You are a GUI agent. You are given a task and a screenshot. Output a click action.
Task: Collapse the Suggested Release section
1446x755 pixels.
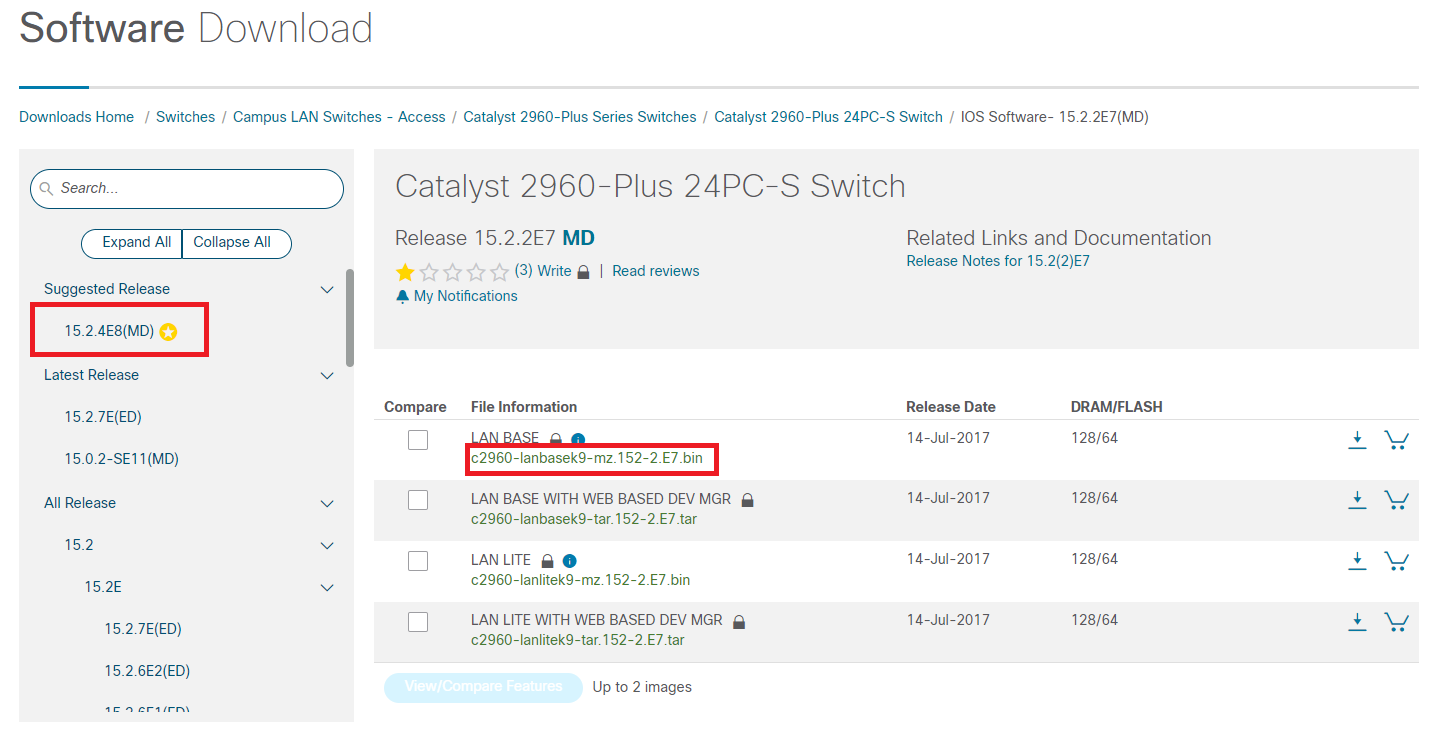coord(326,289)
